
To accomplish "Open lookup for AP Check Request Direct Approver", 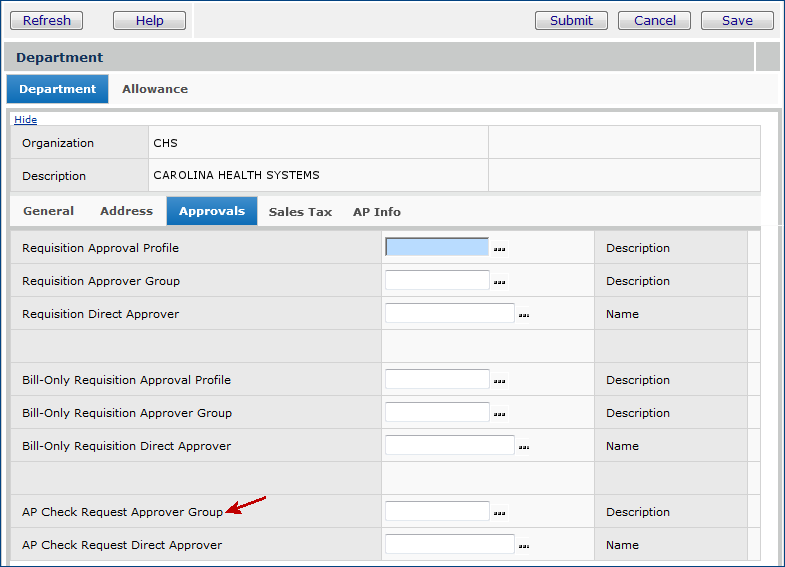I will click(524, 546).
